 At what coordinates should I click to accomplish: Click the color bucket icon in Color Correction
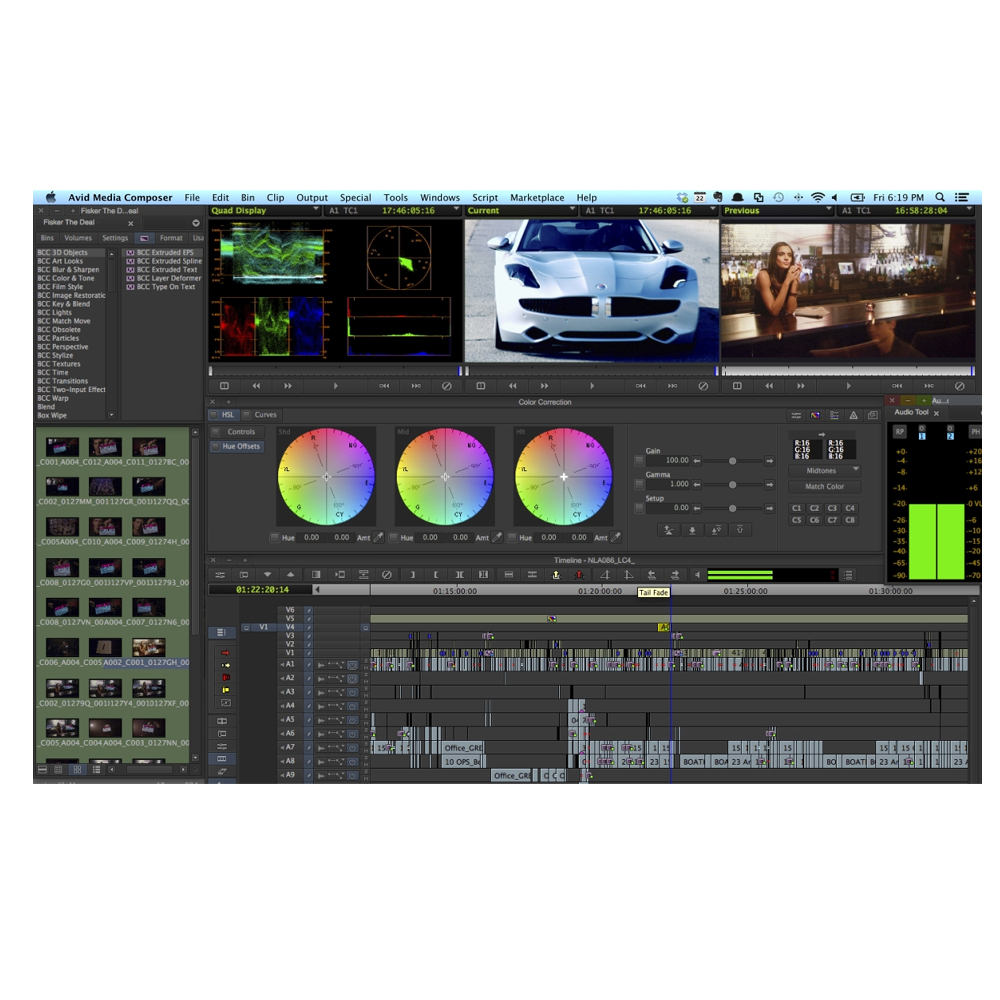coord(815,415)
